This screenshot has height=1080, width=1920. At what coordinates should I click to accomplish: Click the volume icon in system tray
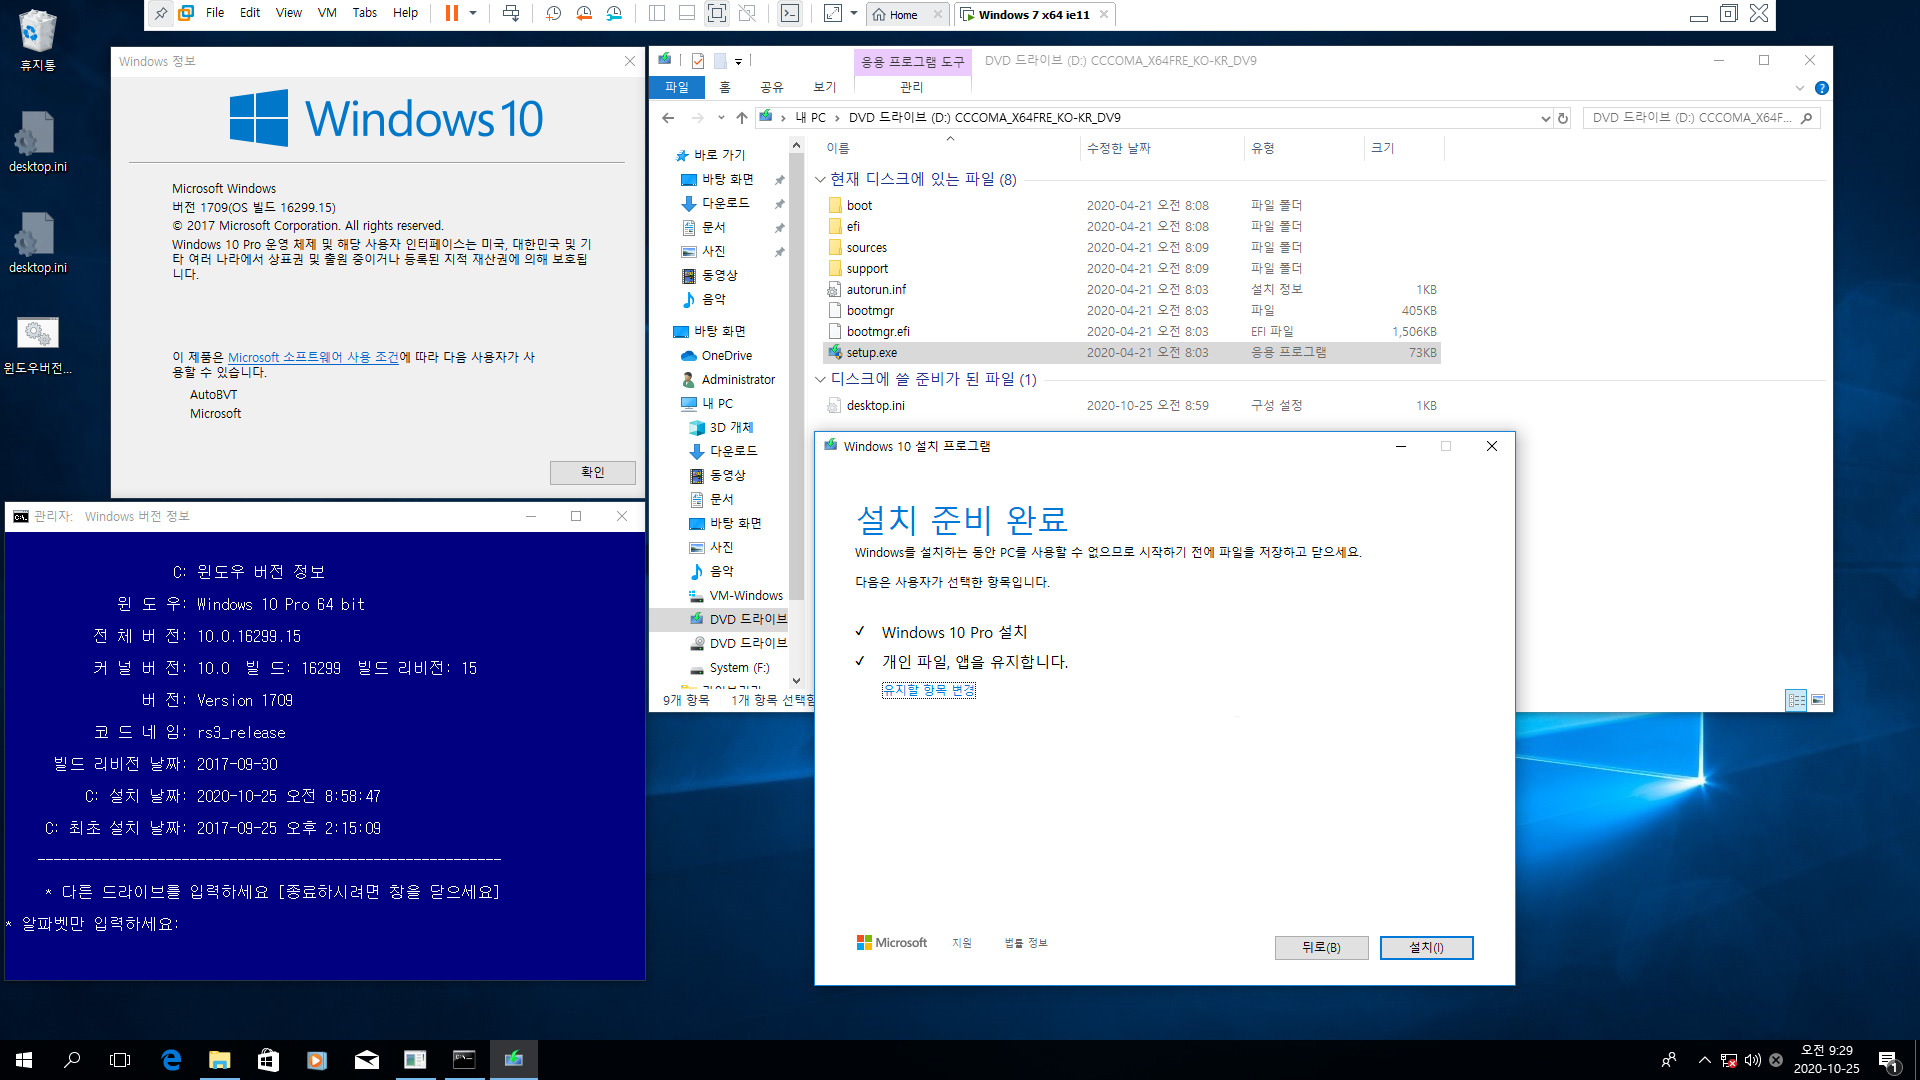pyautogui.click(x=1752, y=1060)
